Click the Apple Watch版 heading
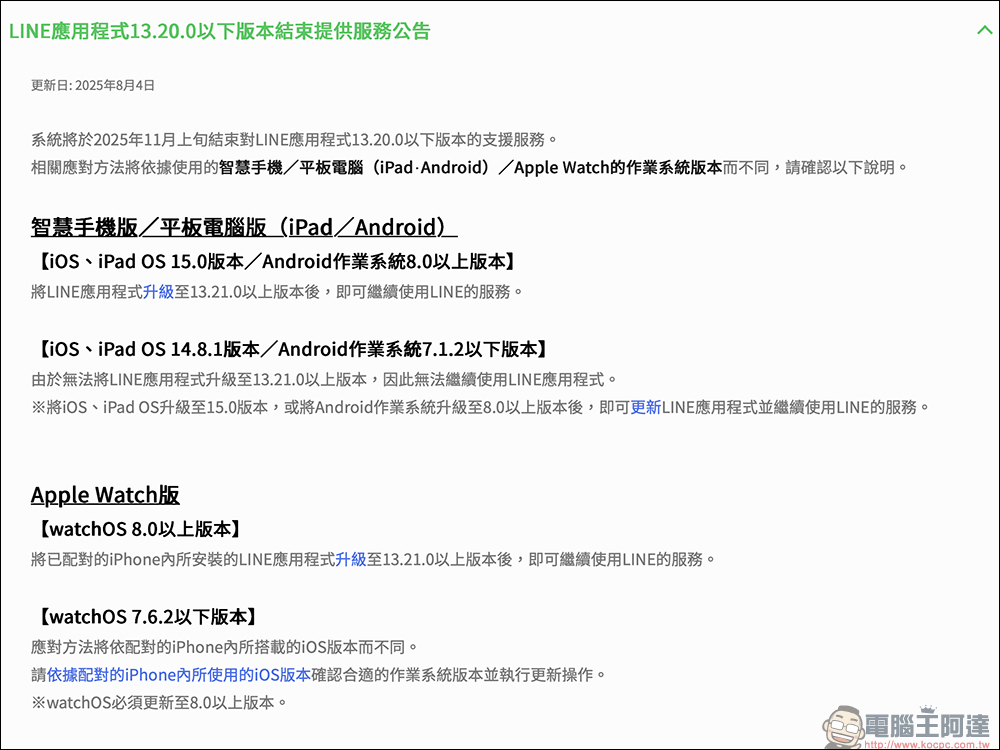Image resolution: width=1000 pixels, height=750 pixels. pyautogui.click(x=105, y=495)
